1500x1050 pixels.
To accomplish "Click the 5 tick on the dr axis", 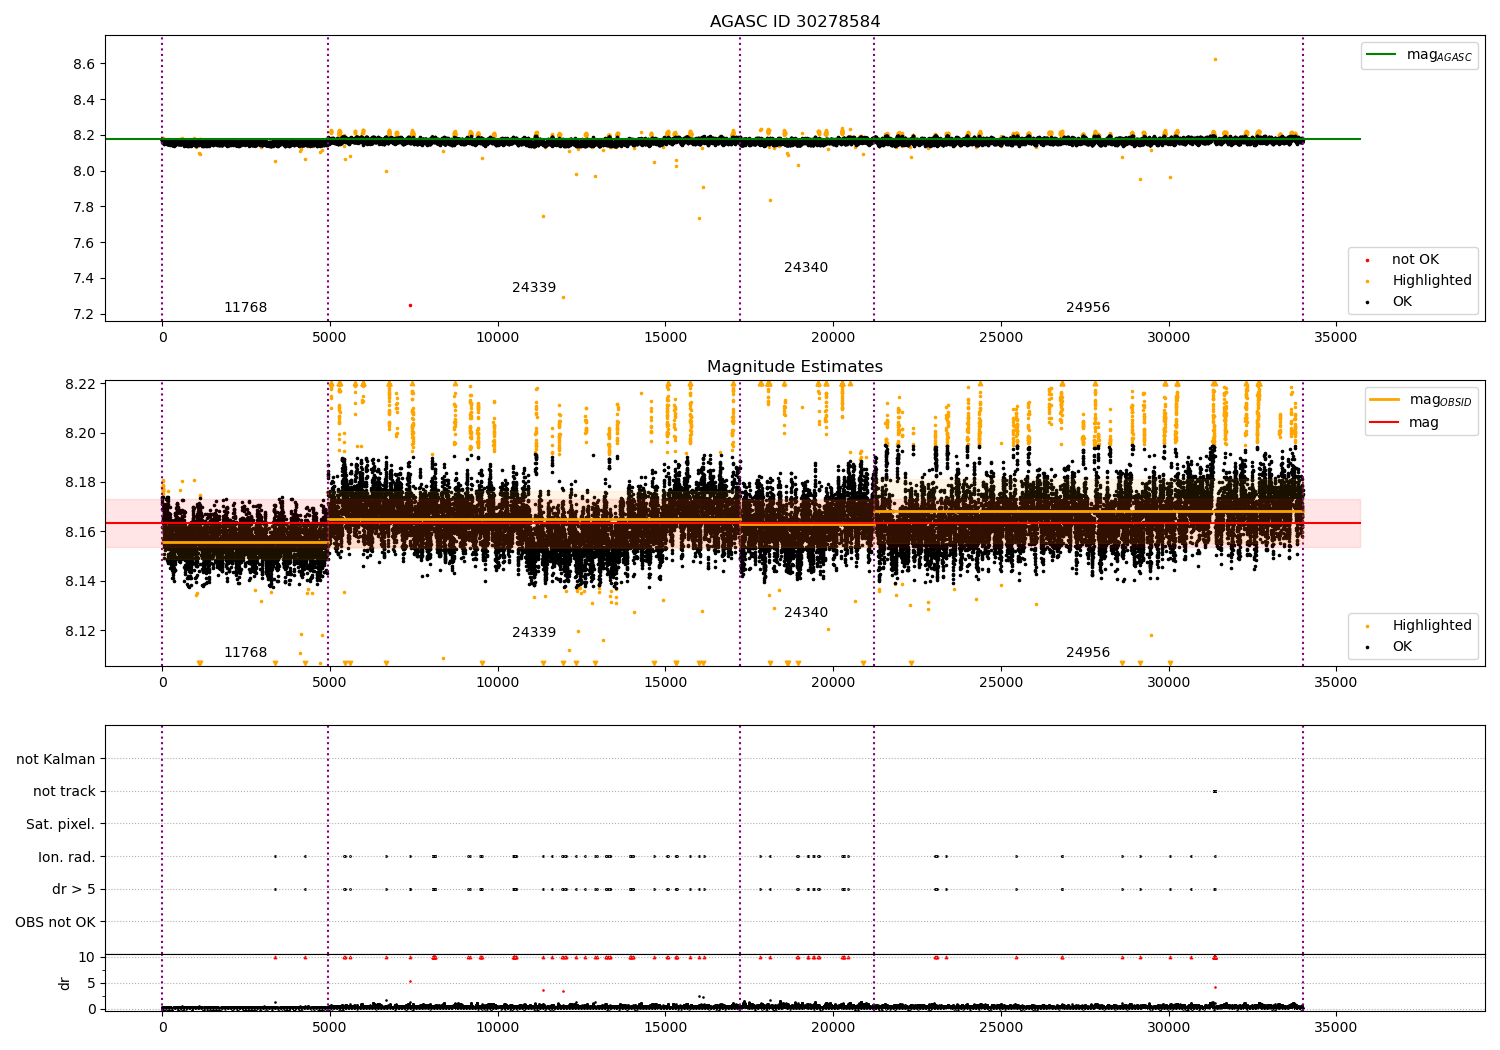I will (x=91, y=984).
